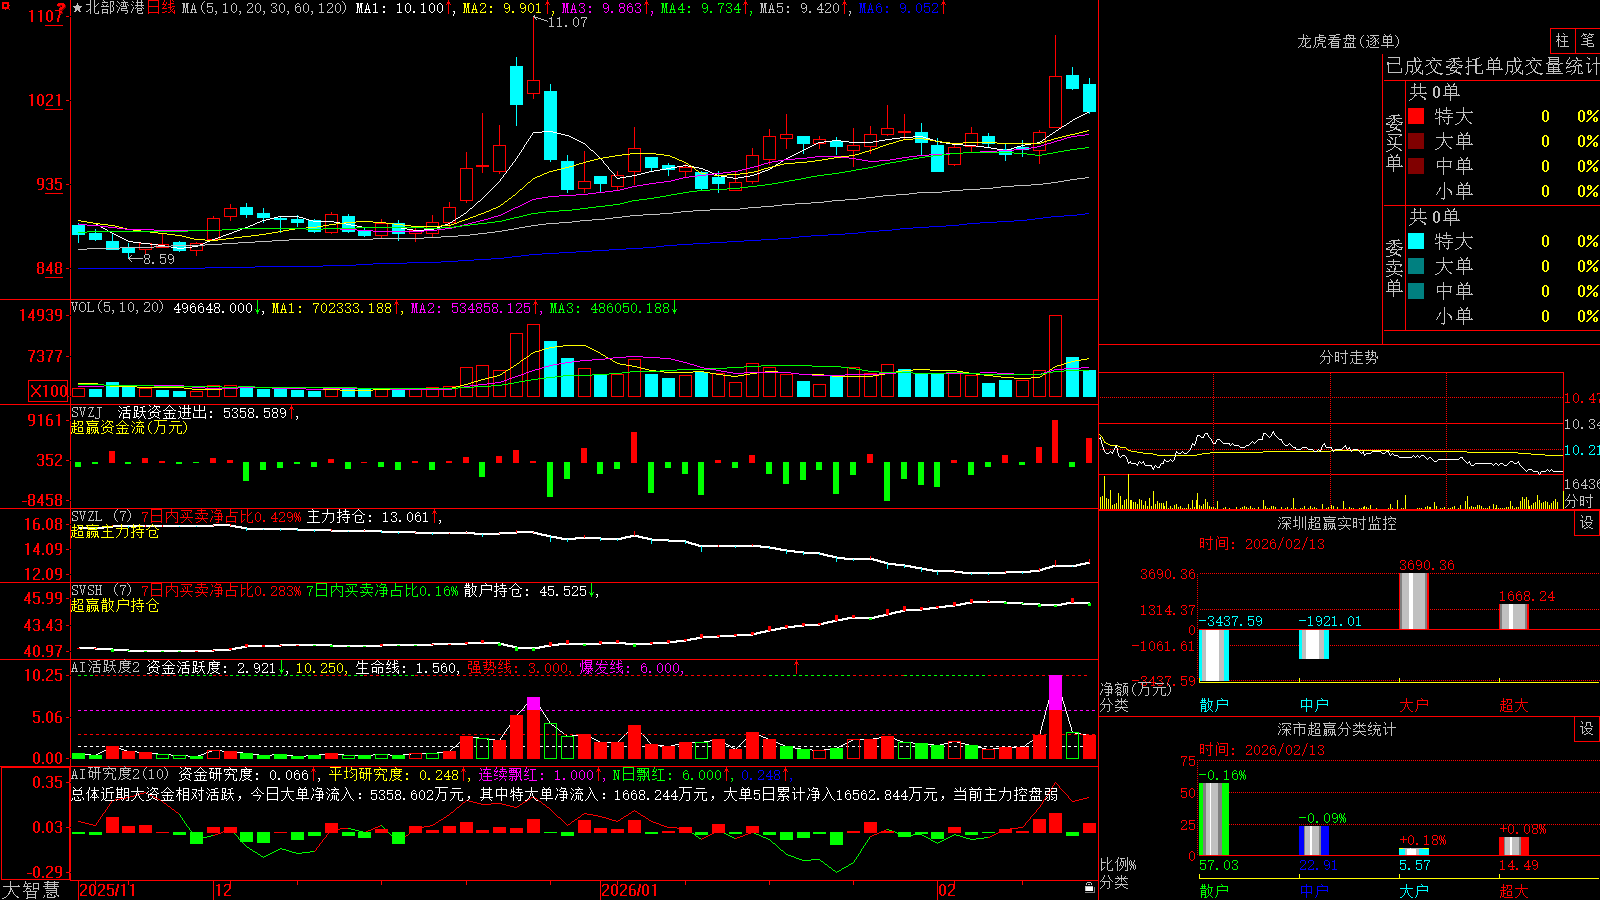Jump to 2025/11 on the time axis

(107, 890)
